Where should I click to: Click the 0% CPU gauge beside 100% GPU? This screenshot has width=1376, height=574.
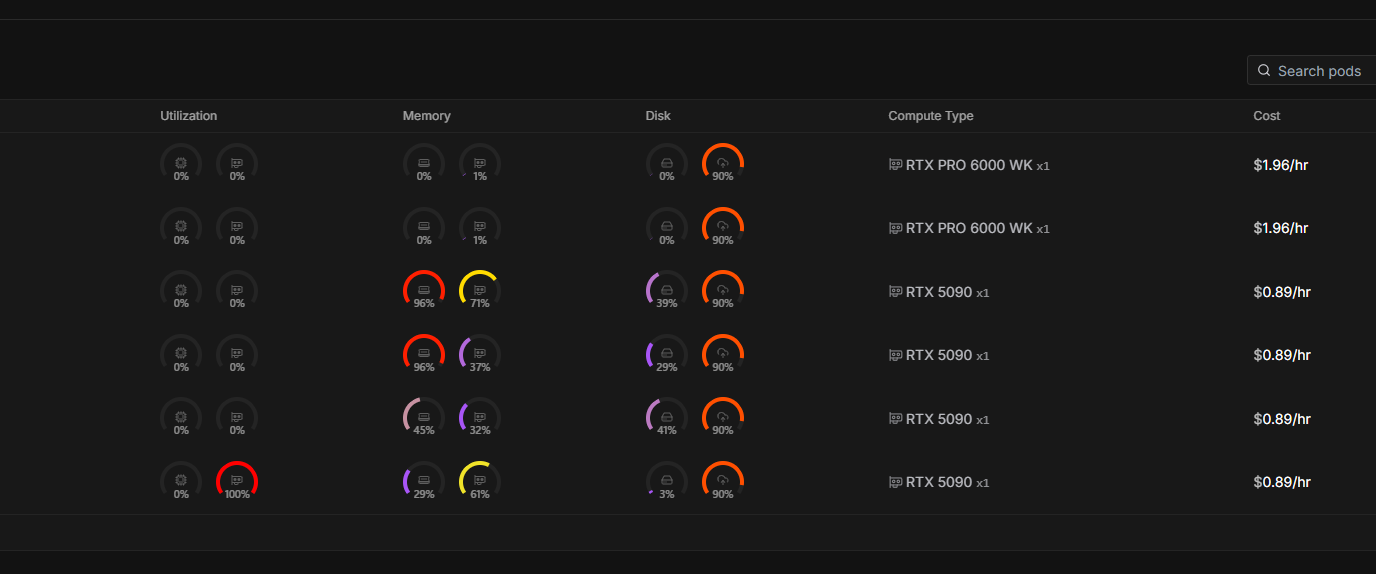pos(181,481)
